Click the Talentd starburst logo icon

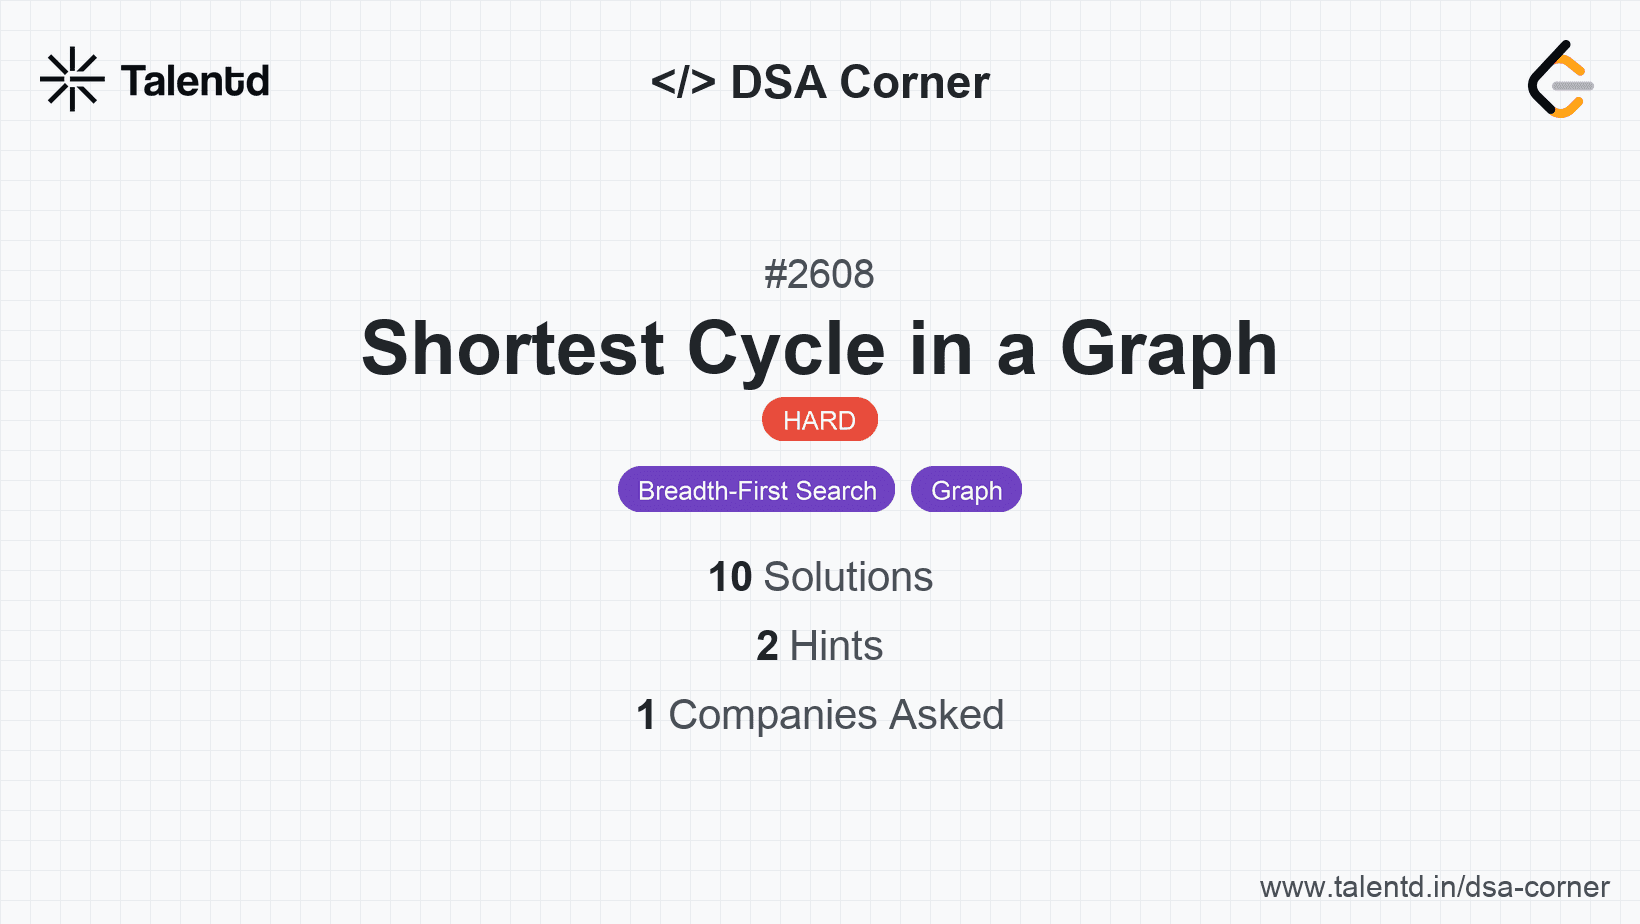point(72,80)
